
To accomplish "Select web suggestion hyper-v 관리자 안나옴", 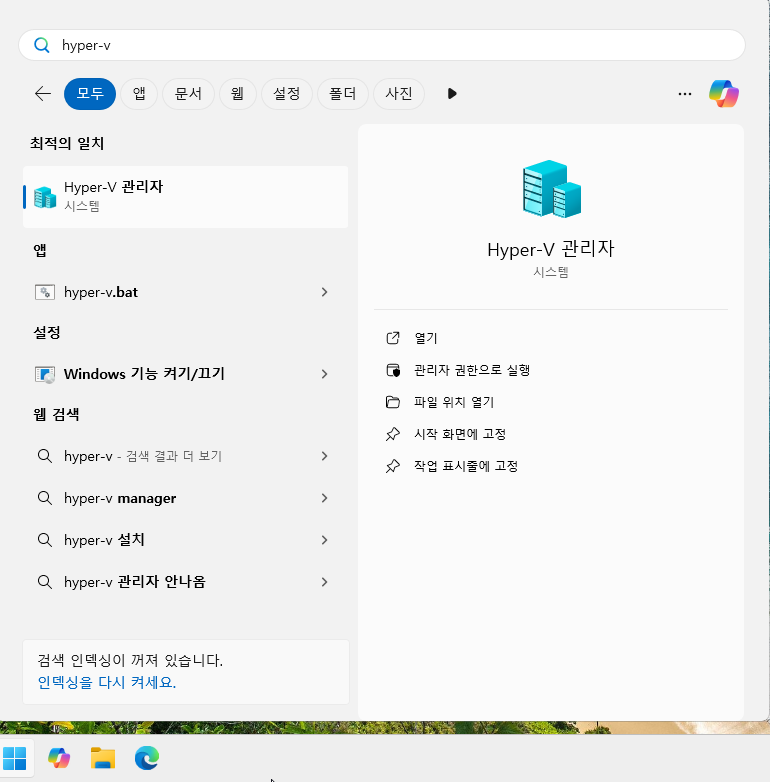I will (x=186, y=582).
